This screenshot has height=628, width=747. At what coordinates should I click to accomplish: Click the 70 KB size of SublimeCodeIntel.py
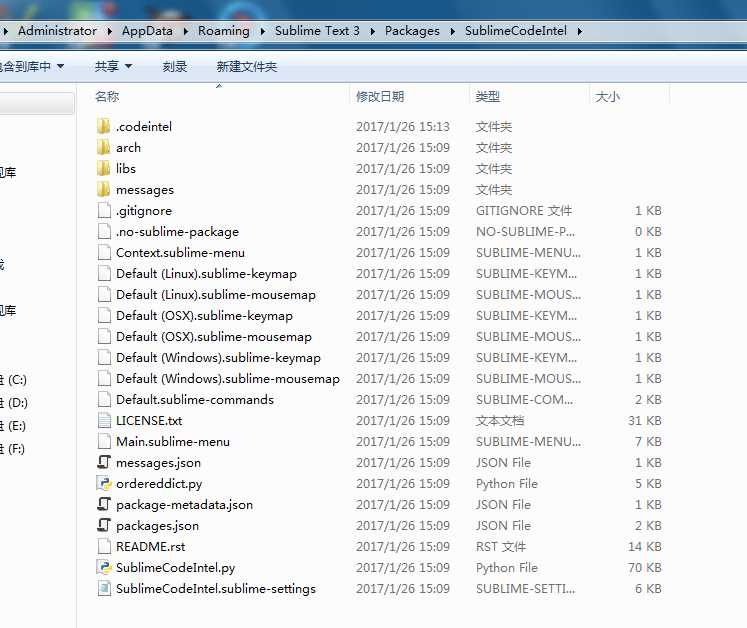pos(645,567)
